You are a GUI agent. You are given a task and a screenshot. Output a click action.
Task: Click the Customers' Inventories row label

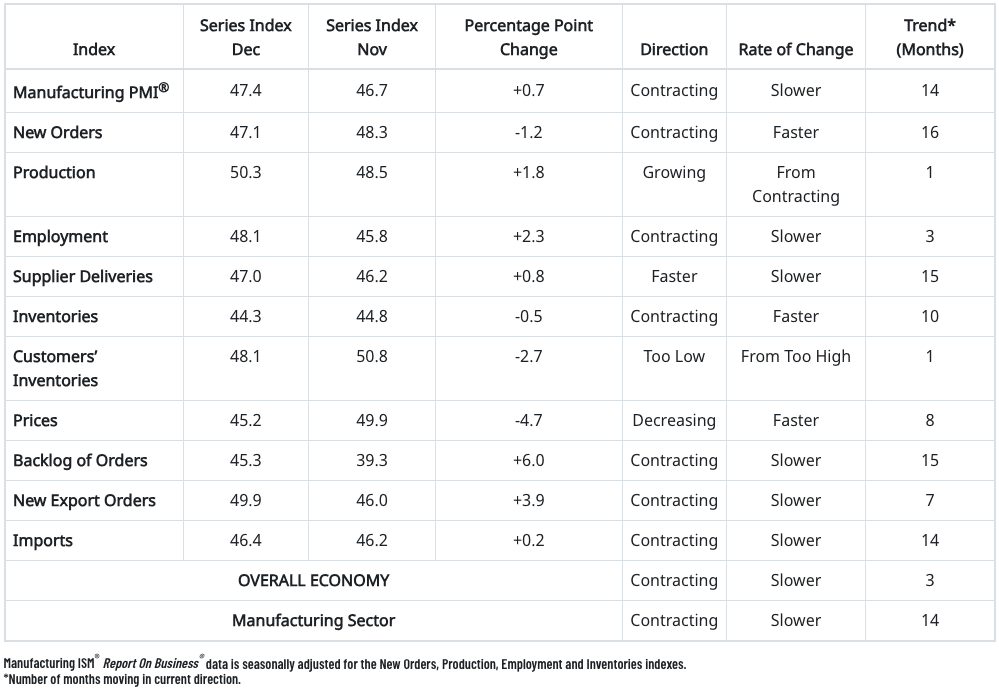coord(55,368)
